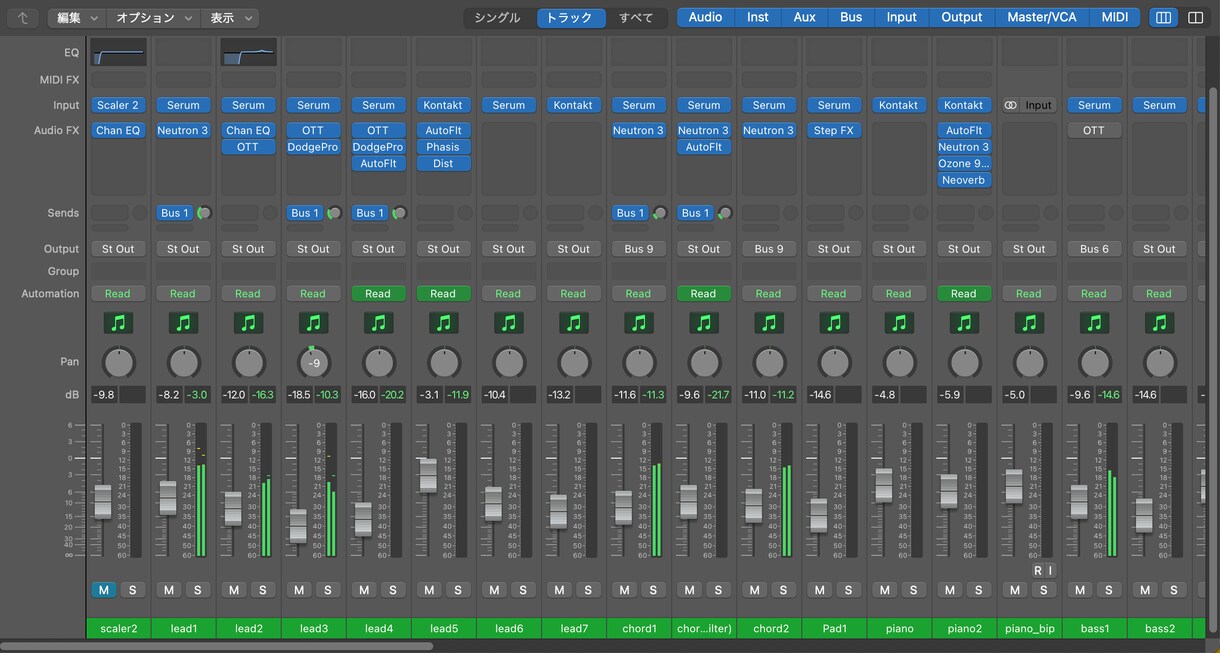Click the music note icon on lead7
This screenshot has height=653, width=1220.
click(x=573, y=323)
